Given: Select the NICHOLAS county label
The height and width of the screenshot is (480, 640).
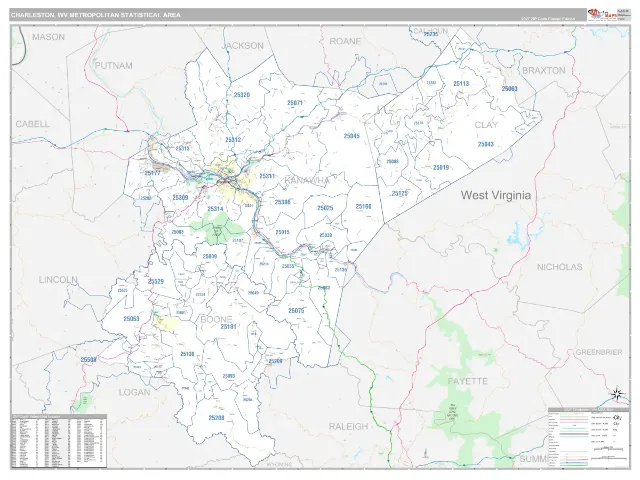Looking at the screenshot, I should (x=559, y=267).
